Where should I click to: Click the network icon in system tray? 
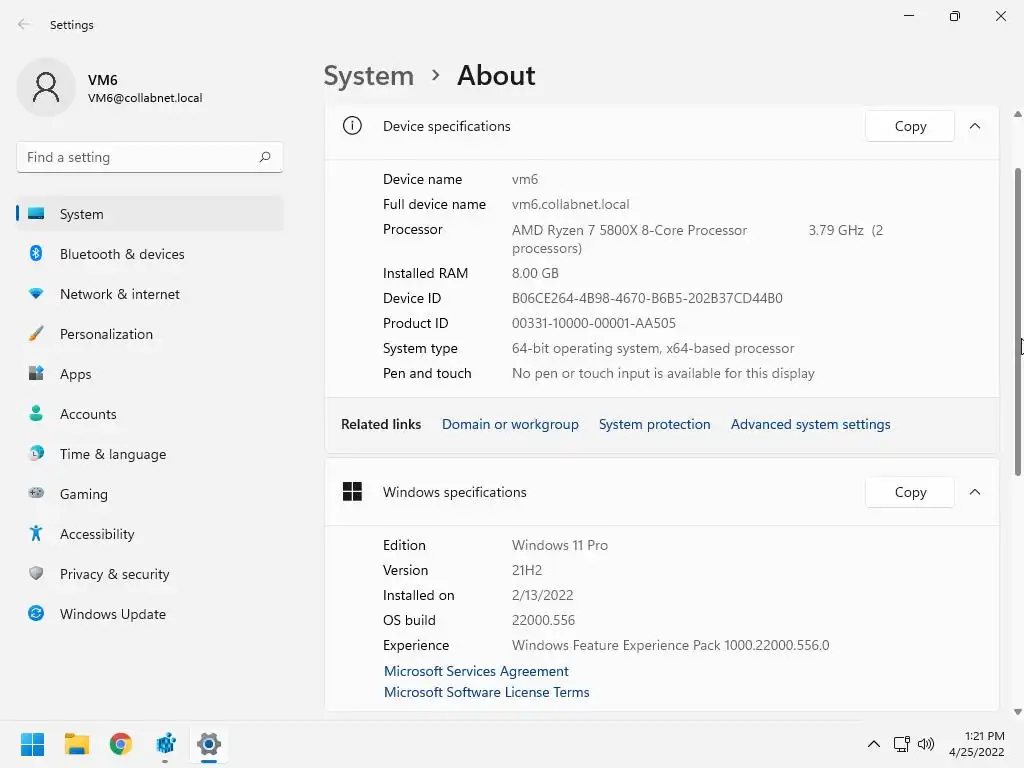click(x=902, y=744)
